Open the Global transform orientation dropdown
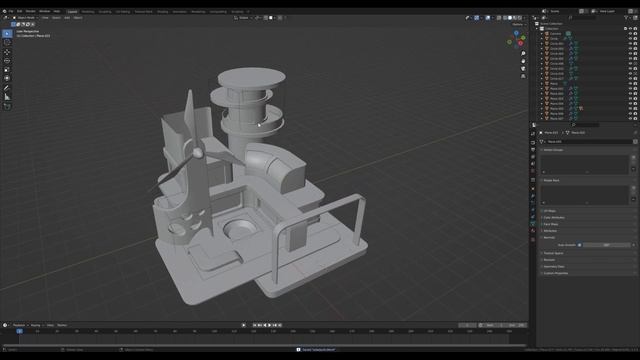This screenshot has height=360, width=640. (x=242, y=18)
